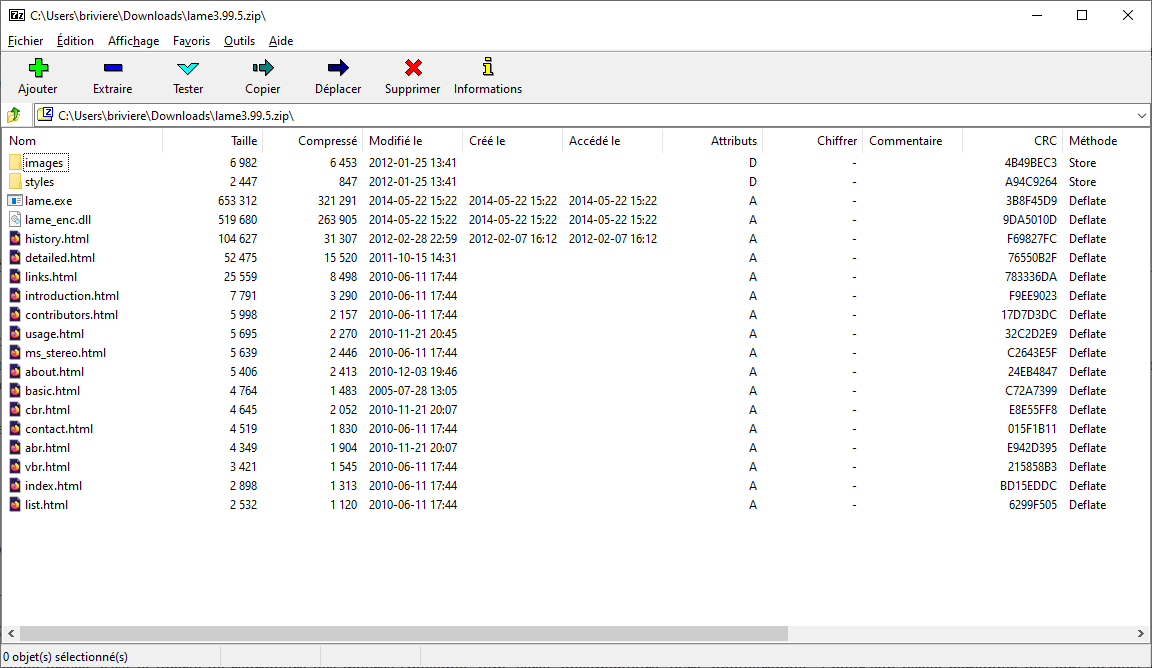Sort by the Méthode column header

[x=1106, y=140]
